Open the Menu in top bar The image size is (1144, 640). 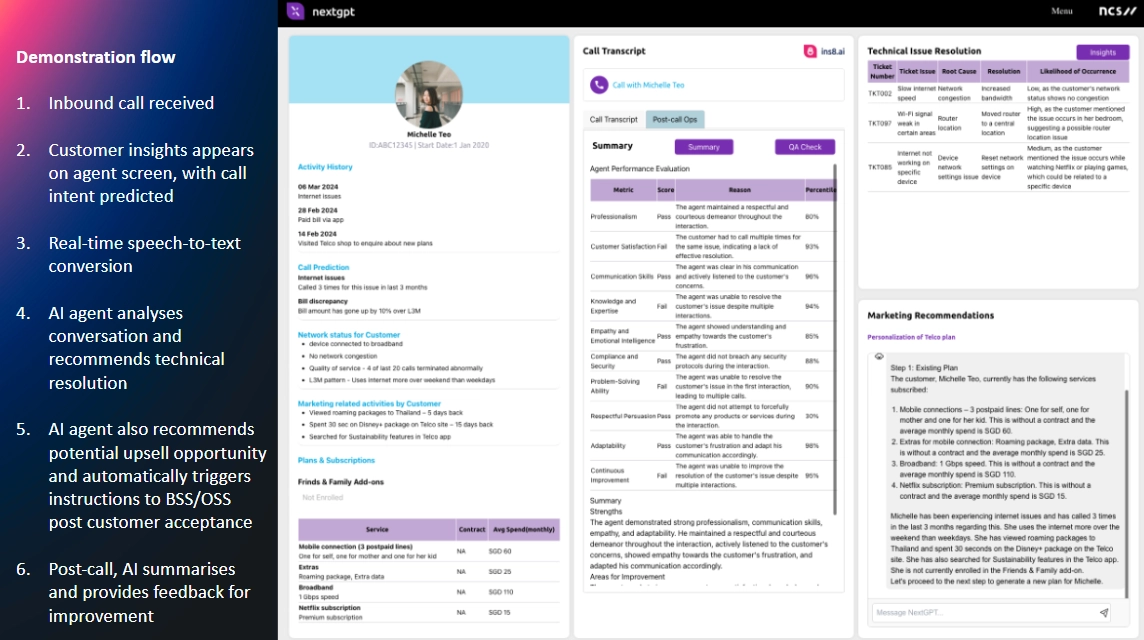click(x=1062, y=11)
